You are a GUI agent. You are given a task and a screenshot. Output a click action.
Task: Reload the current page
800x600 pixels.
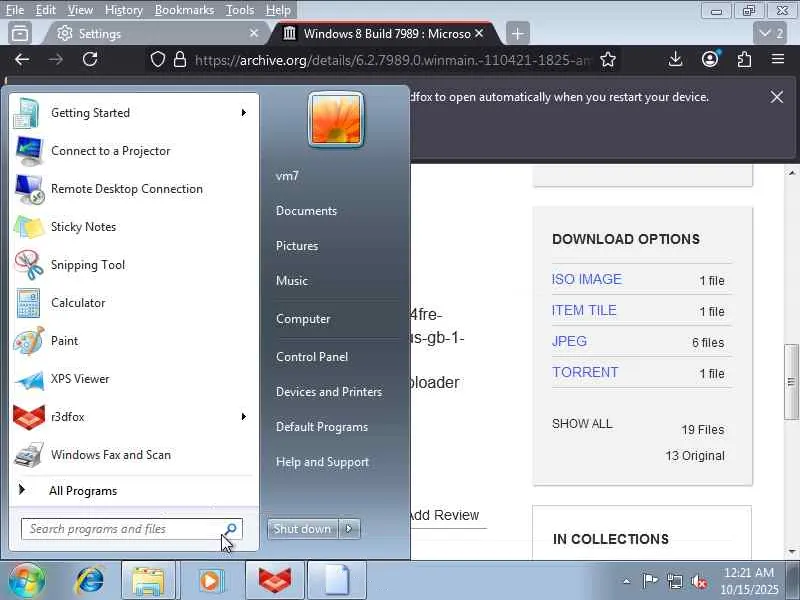click(90, 60)
